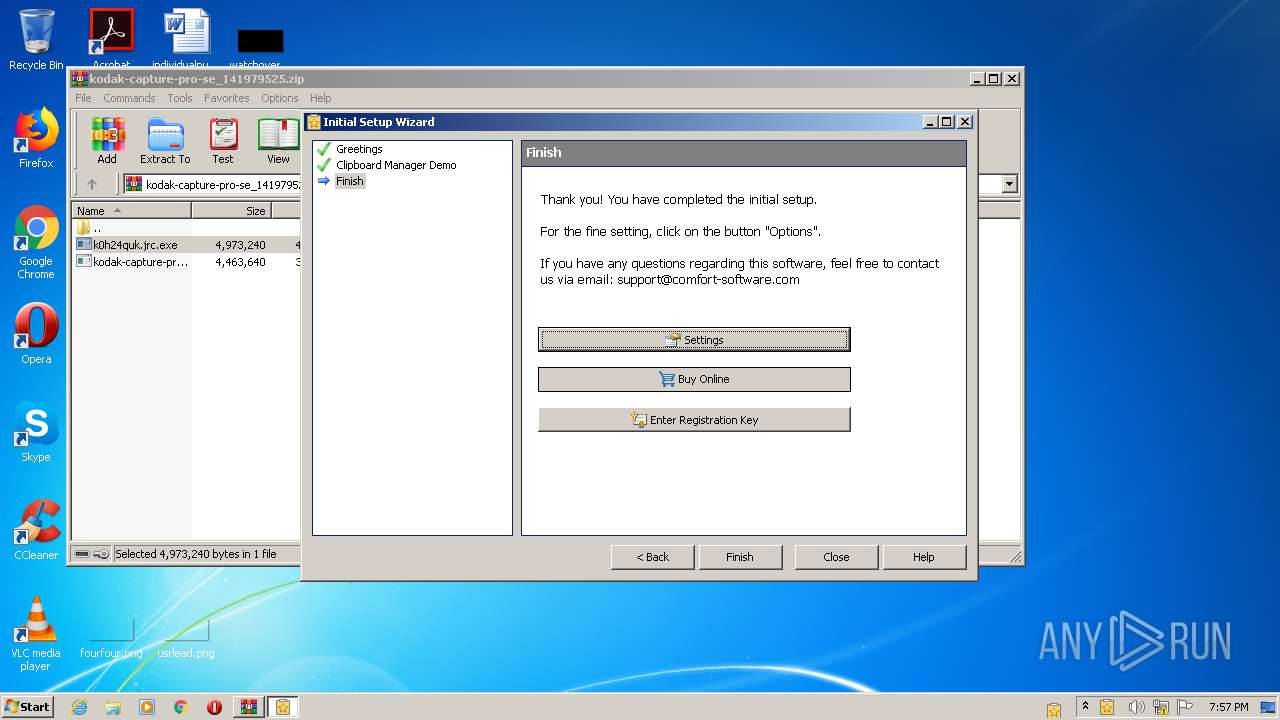Image resolution: width=1280 pixels, height=720 pixels.
Task: Click taskbar clock 7:57 PM
Action: pyautogui.click(x=1229, y=707)
